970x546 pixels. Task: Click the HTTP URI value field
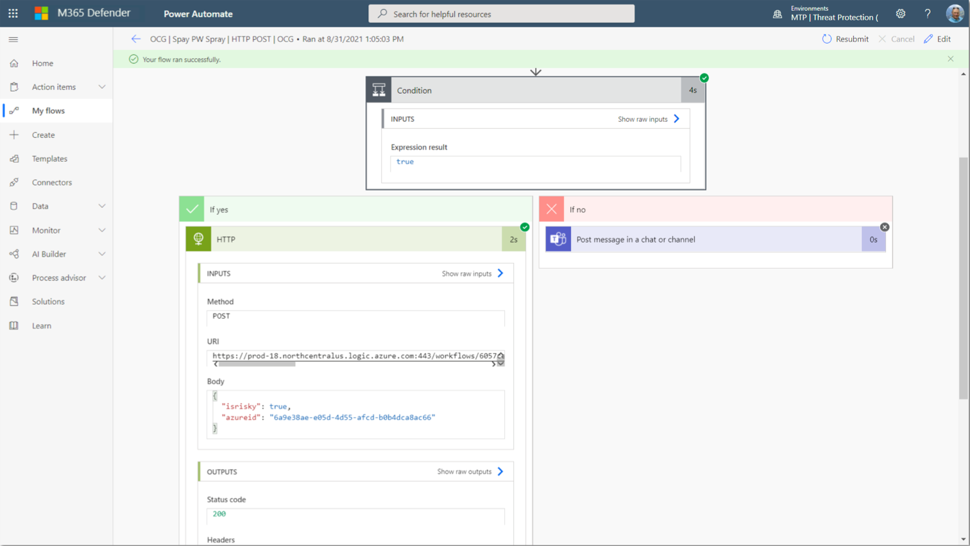[x=354, y=356]
